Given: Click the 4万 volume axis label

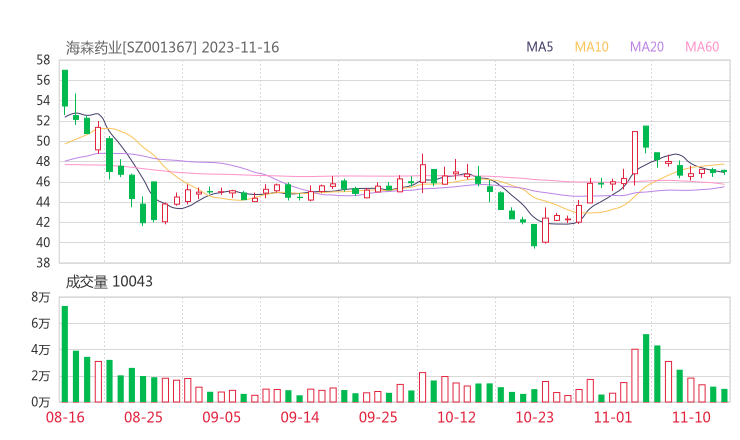Looking at the screenshot, I should pyautogui.click(x=41, y=350).
